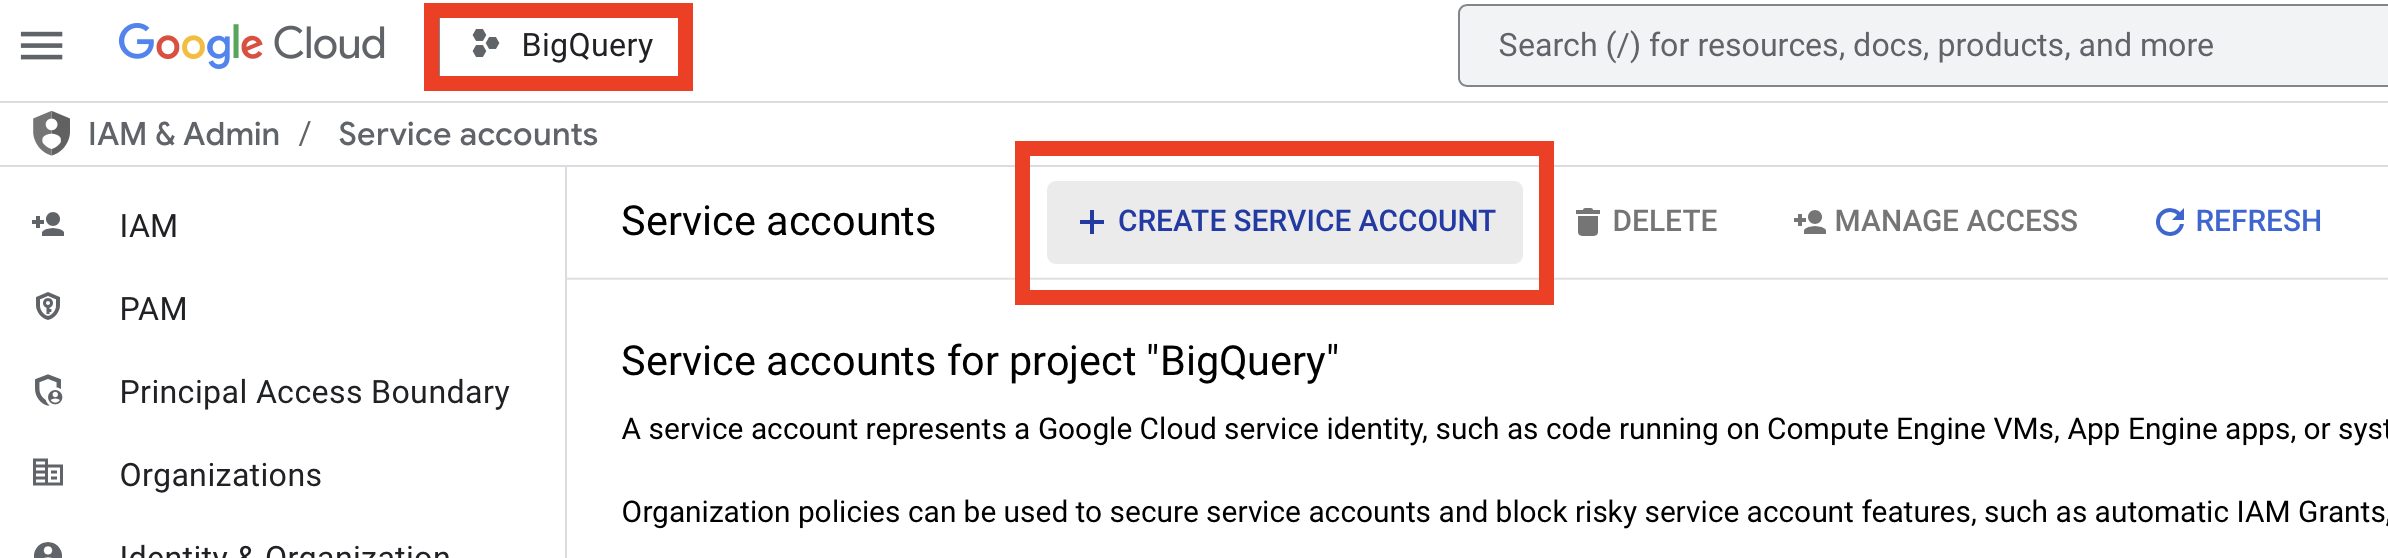Click the Delete trash button
The image size is (2388, 558).
pyautogui.click(x=1646, y=221)
